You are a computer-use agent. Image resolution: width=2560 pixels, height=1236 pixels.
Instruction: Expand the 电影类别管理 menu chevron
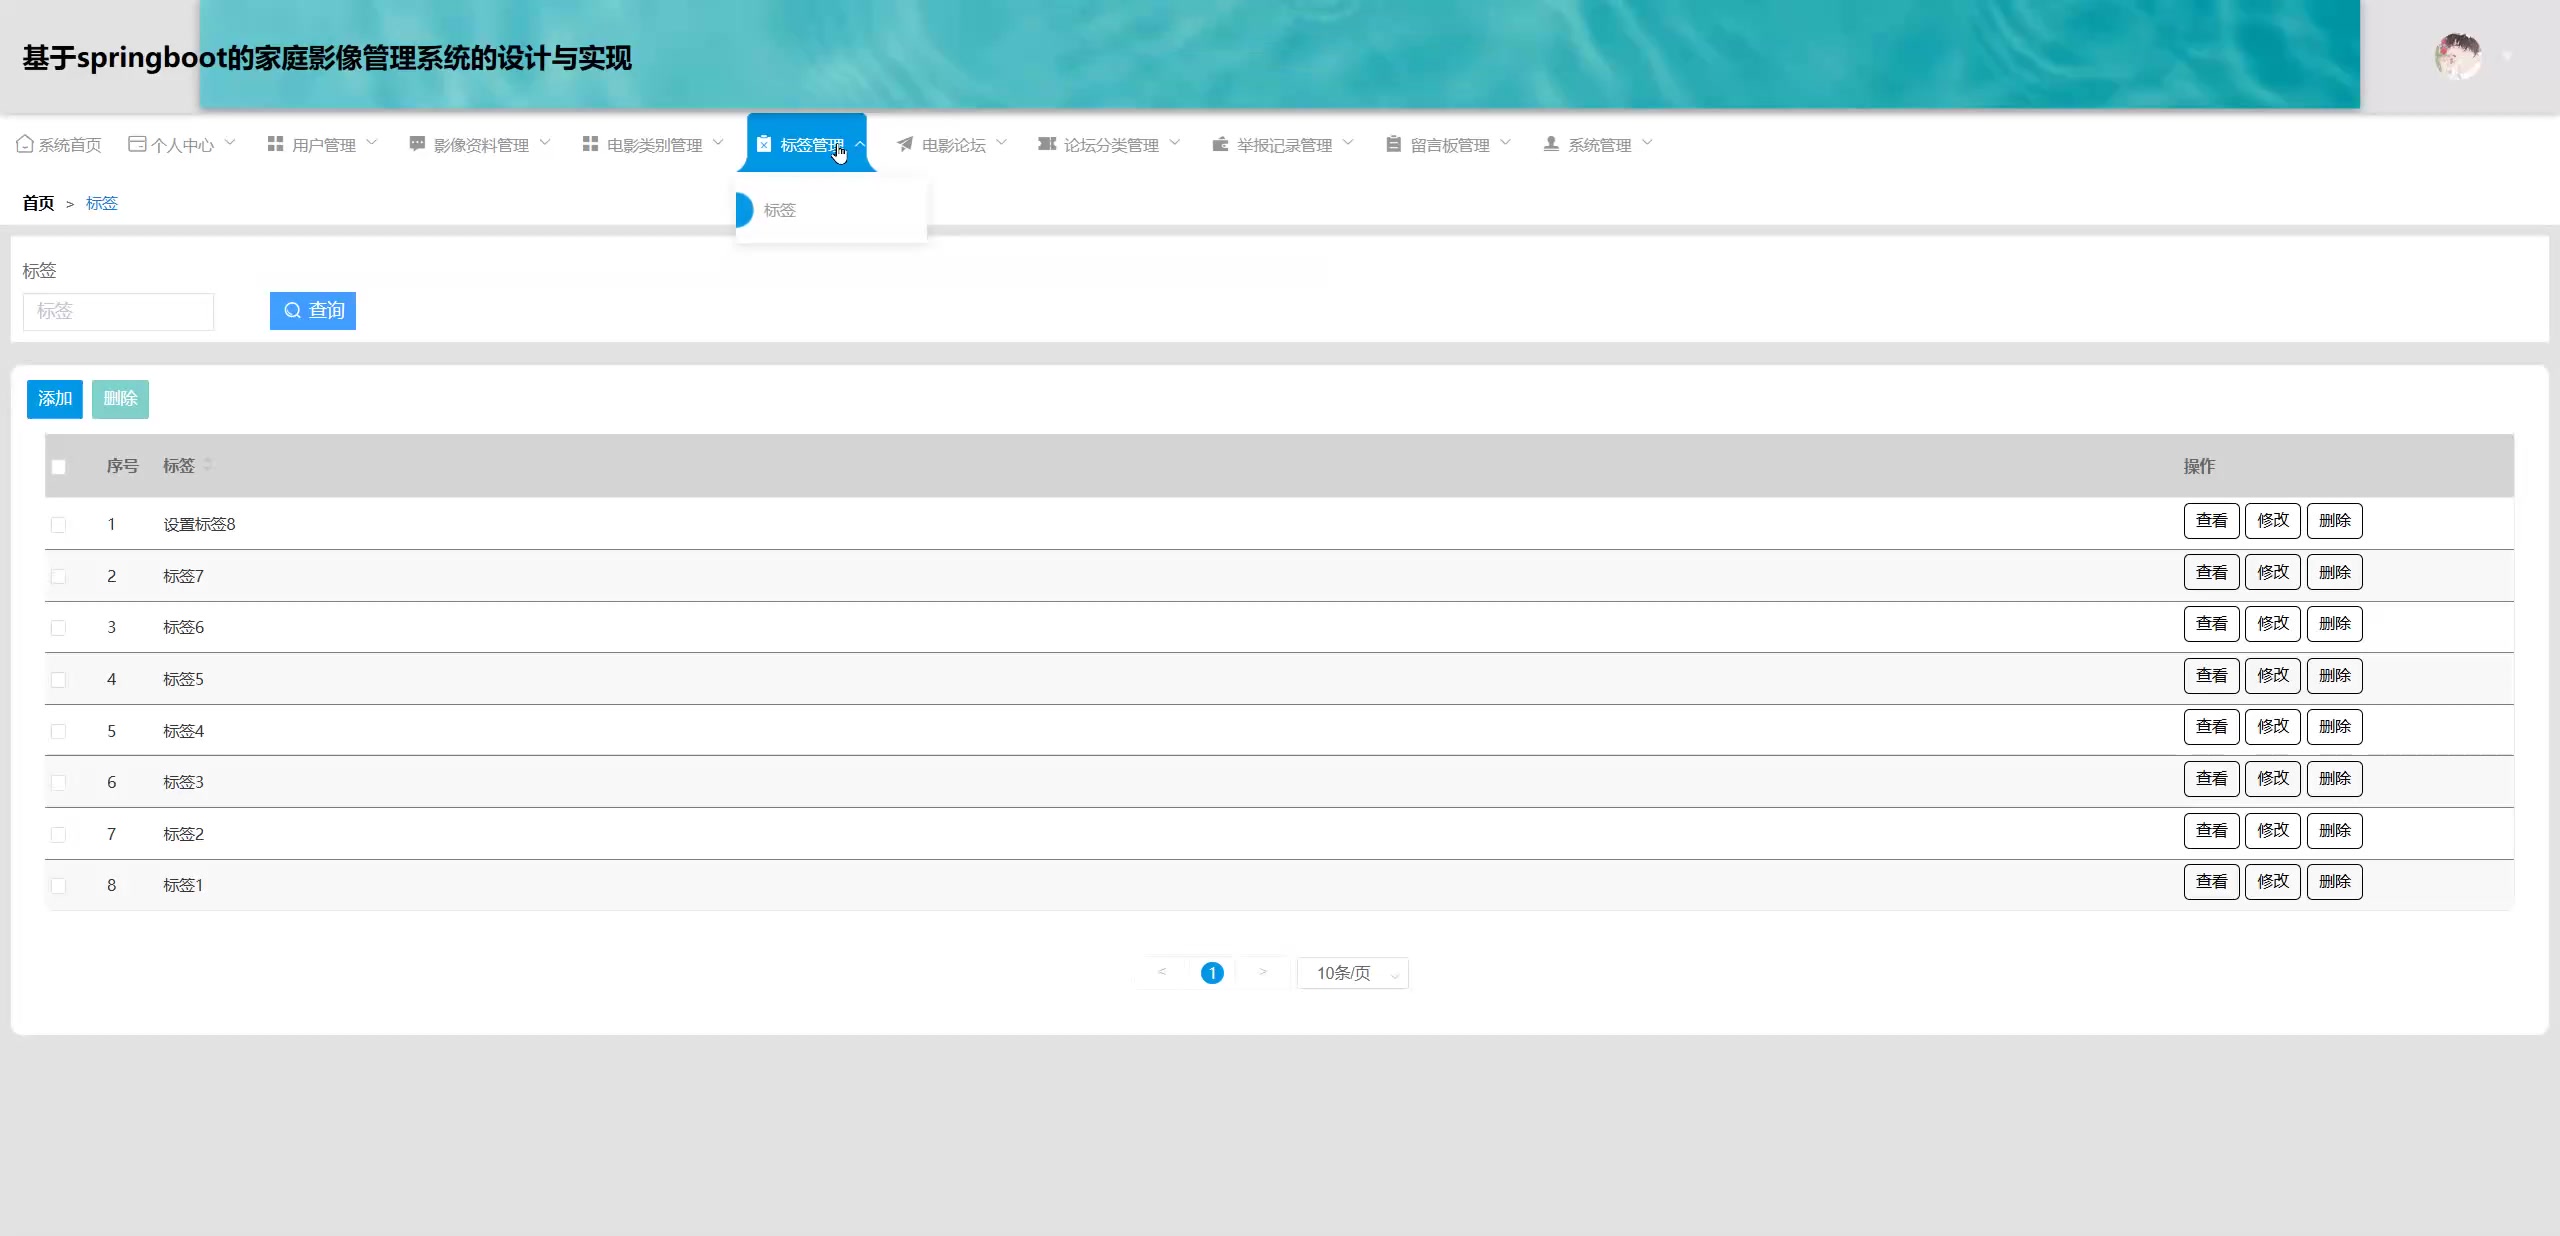pyautogui.click(x=718, y=143)
